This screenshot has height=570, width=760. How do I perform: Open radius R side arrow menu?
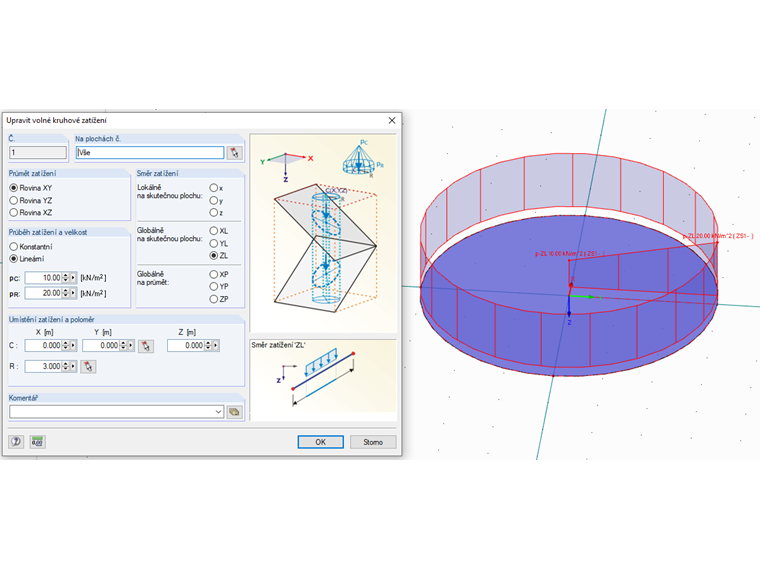click(73, 366)
